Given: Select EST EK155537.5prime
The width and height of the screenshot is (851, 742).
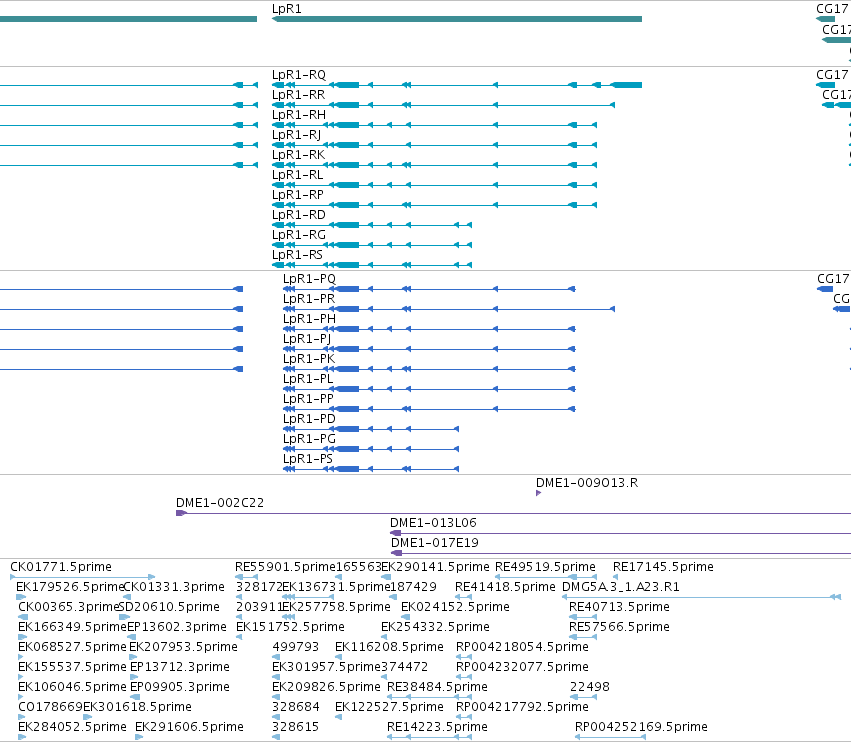Looking at the screenshot, I should pyautogui.click(x=72, y=667).
